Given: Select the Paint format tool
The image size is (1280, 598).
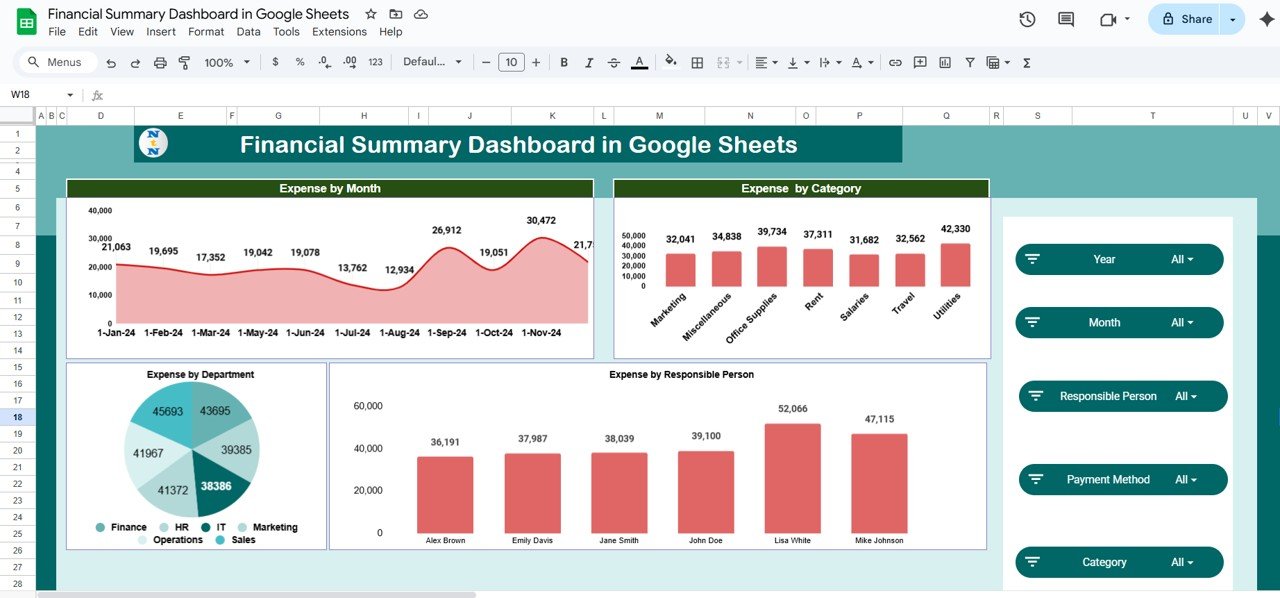Looking at the screenshot, I should pyautogui.click(x=184, y=62).
